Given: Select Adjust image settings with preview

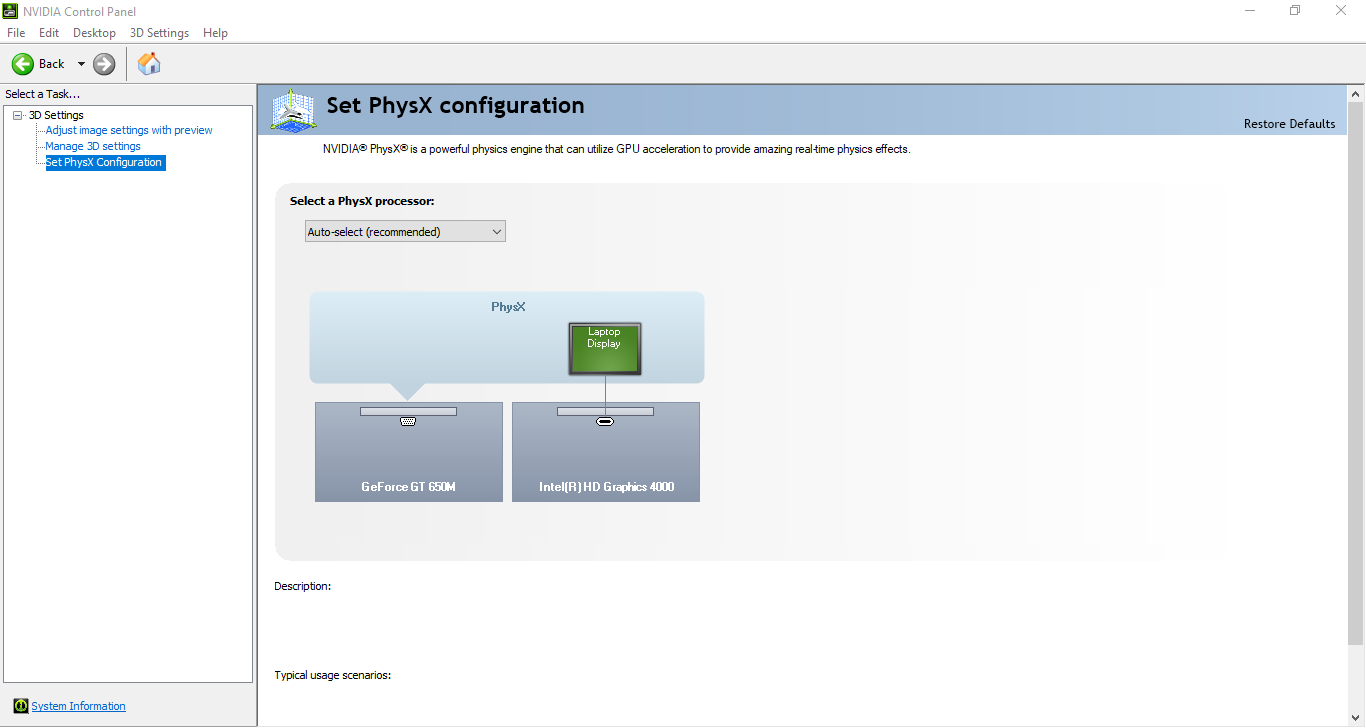Looking at the screenshot, I should (129, 130).
